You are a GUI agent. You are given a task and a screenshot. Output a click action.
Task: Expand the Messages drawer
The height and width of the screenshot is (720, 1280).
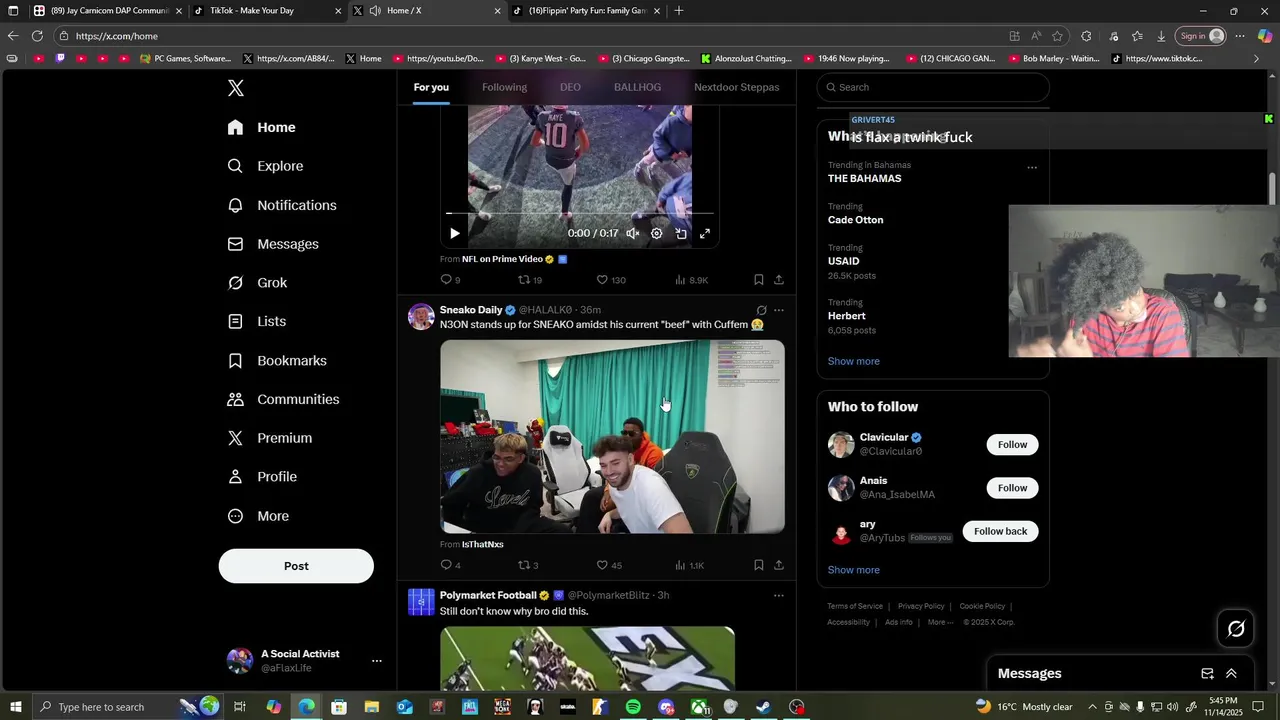click(1231, 674)
